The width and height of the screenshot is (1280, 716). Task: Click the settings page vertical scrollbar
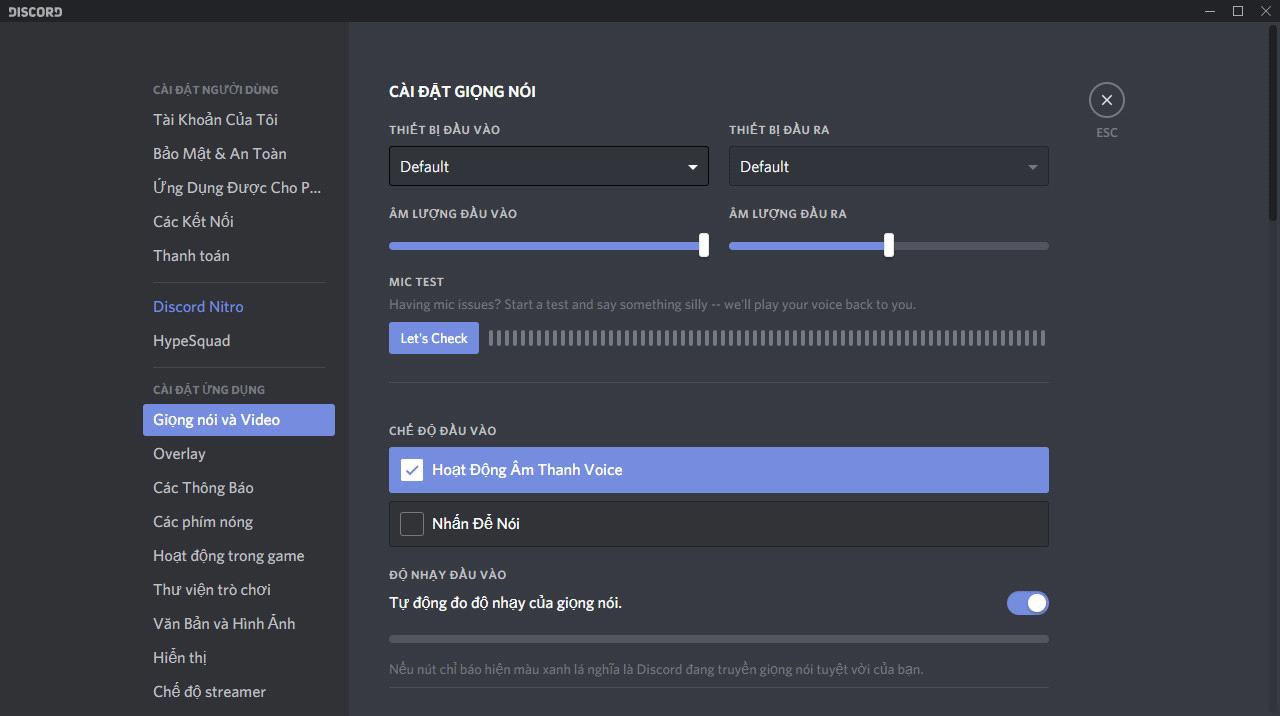tap(1273, 125)
